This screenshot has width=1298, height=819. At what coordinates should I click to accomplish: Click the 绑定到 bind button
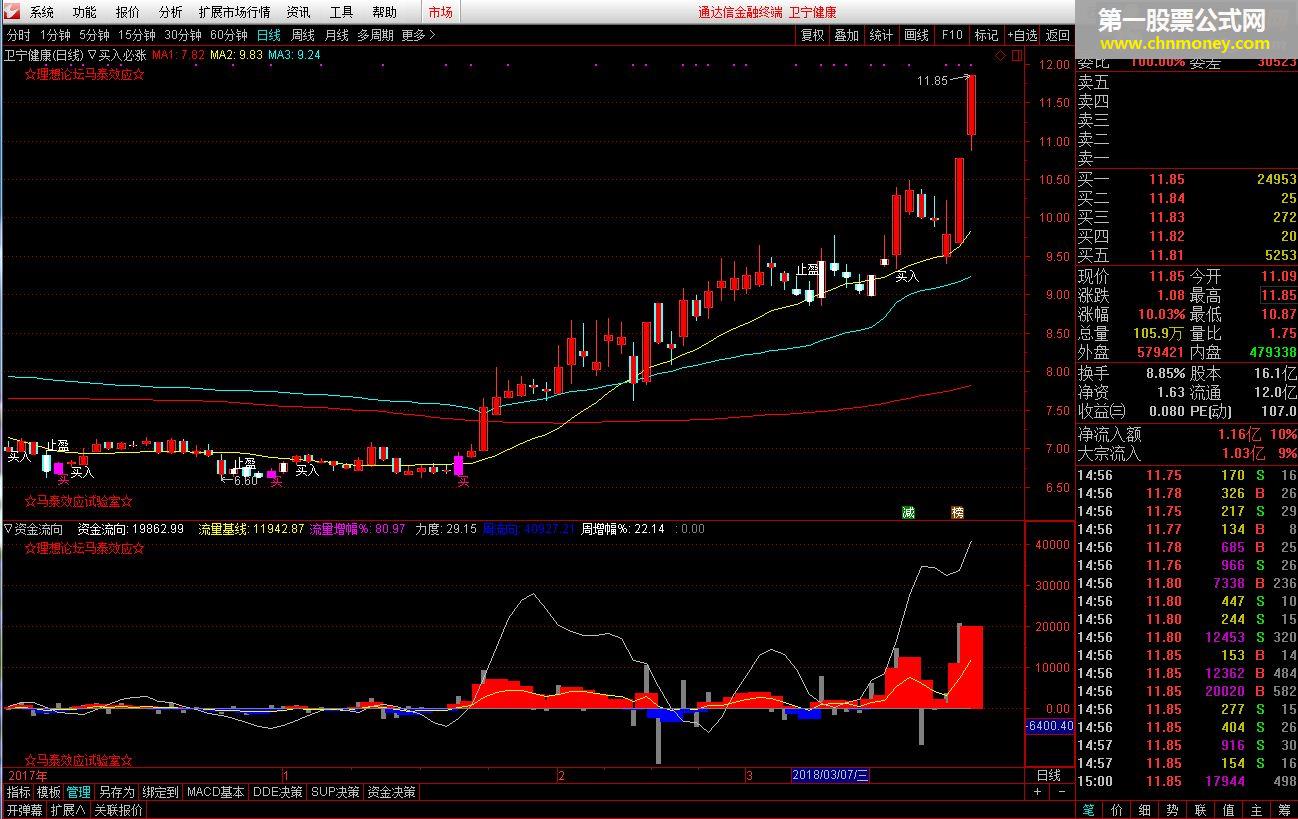tap(160, 792)
